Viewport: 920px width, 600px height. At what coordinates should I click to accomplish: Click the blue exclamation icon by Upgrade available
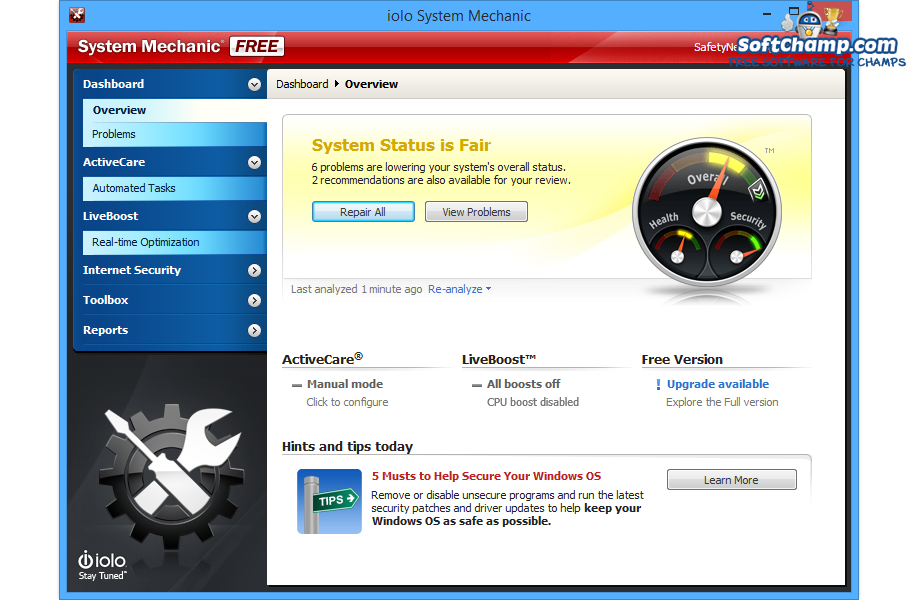coord(658,384)
